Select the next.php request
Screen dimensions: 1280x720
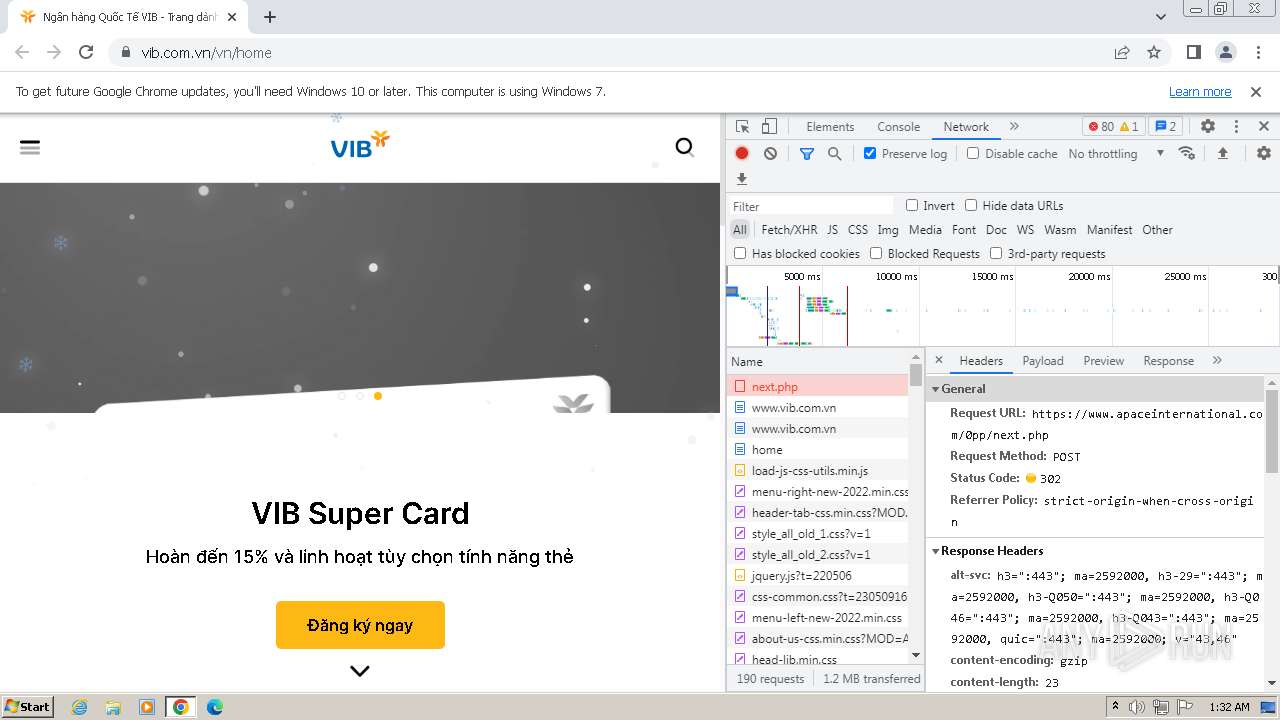817,387
